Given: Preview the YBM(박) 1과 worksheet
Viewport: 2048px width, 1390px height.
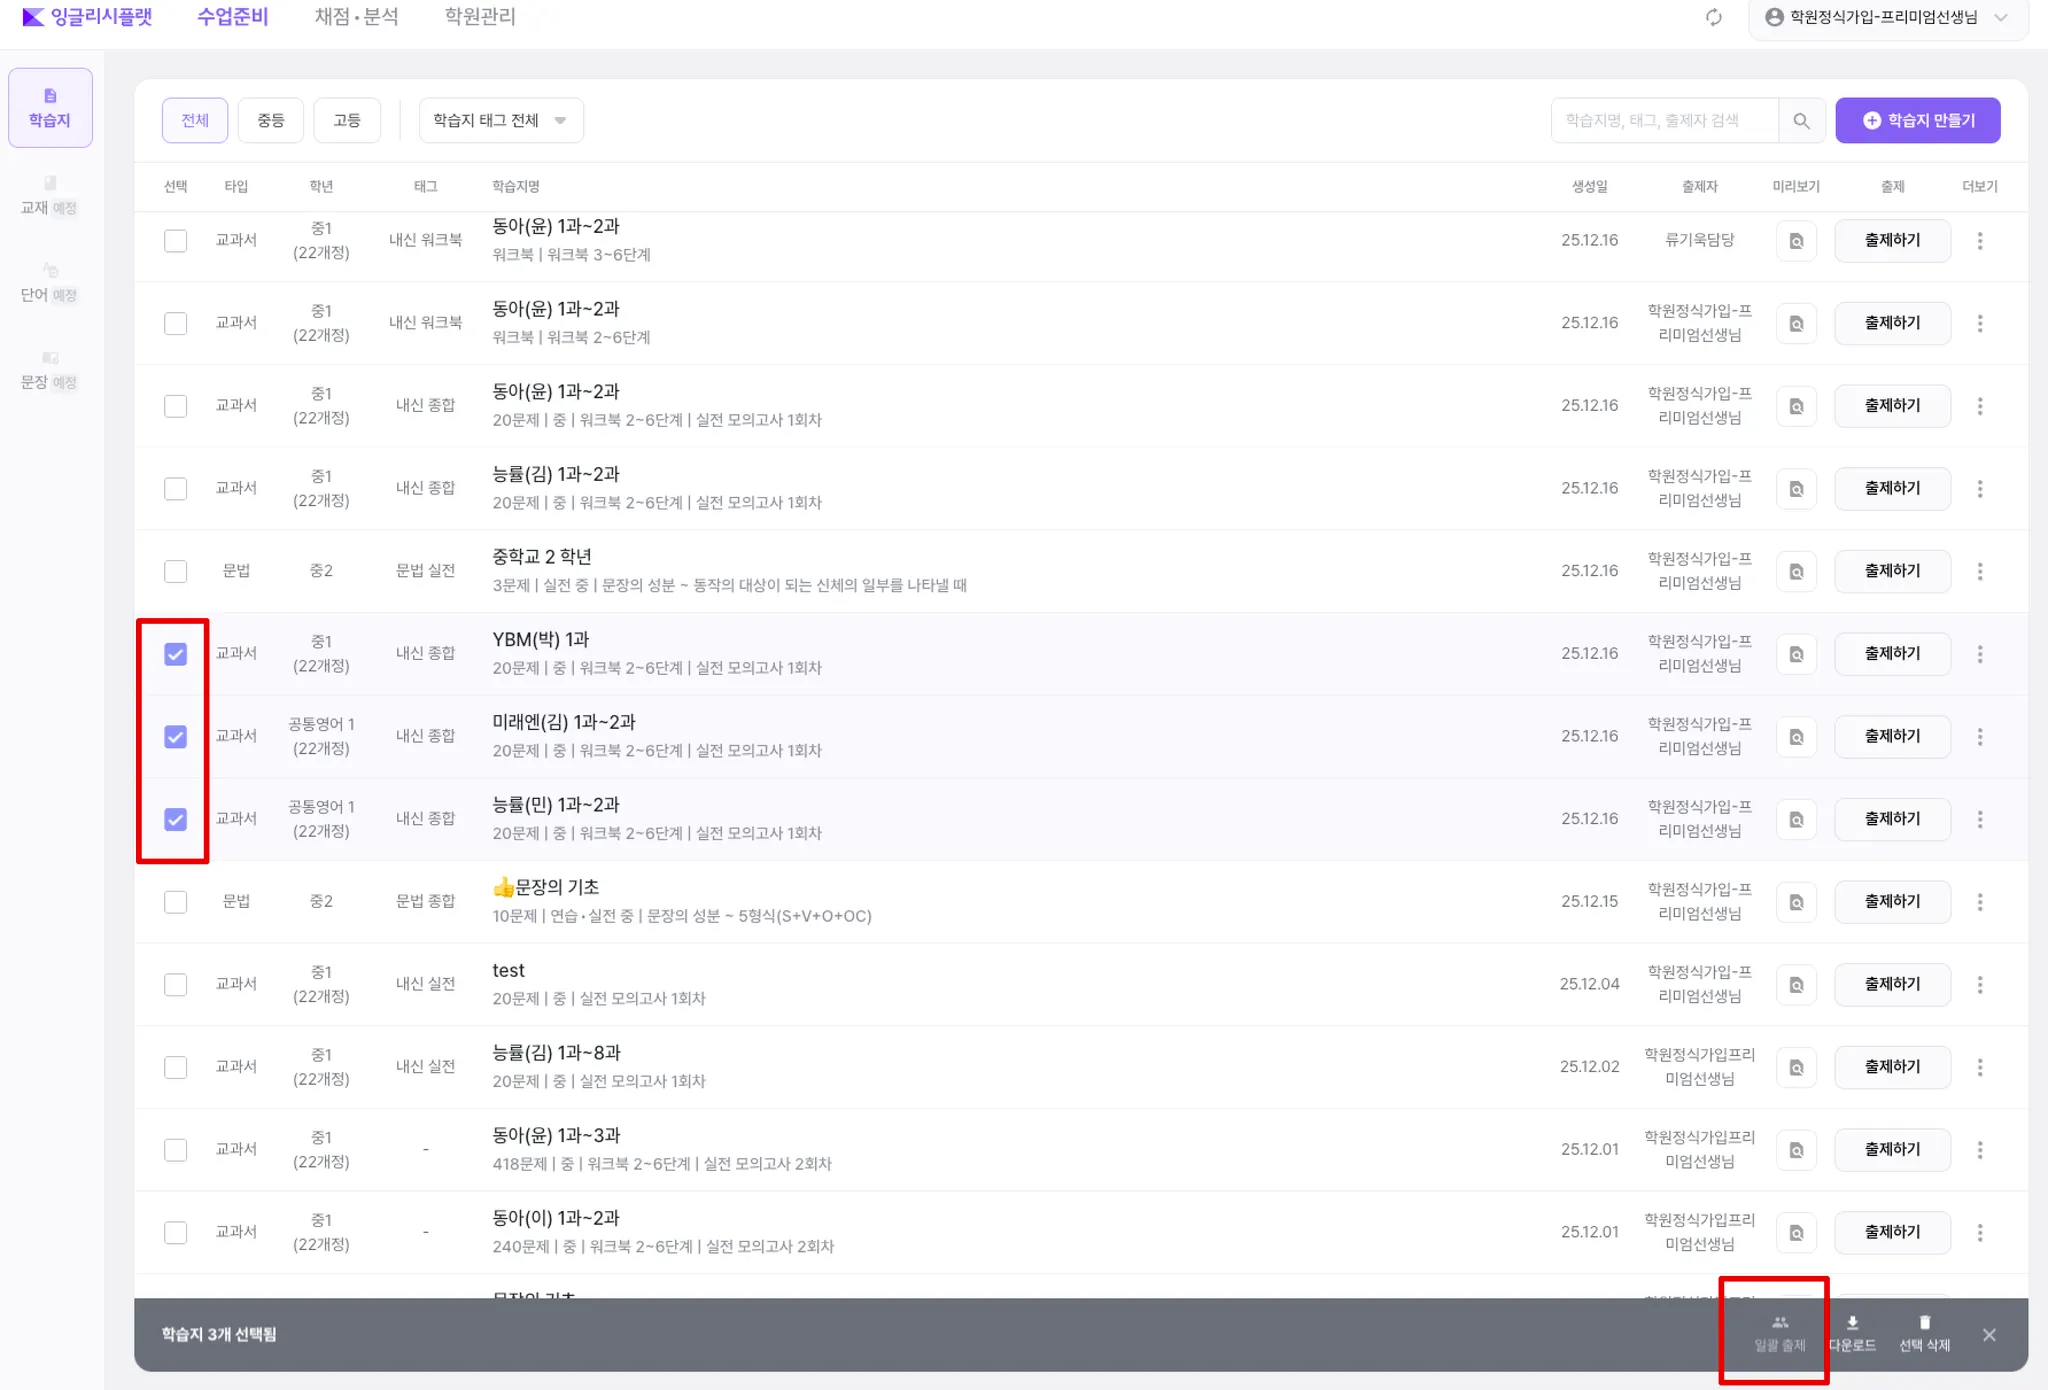Looking at the screenshot, I should pos(1796,654).
